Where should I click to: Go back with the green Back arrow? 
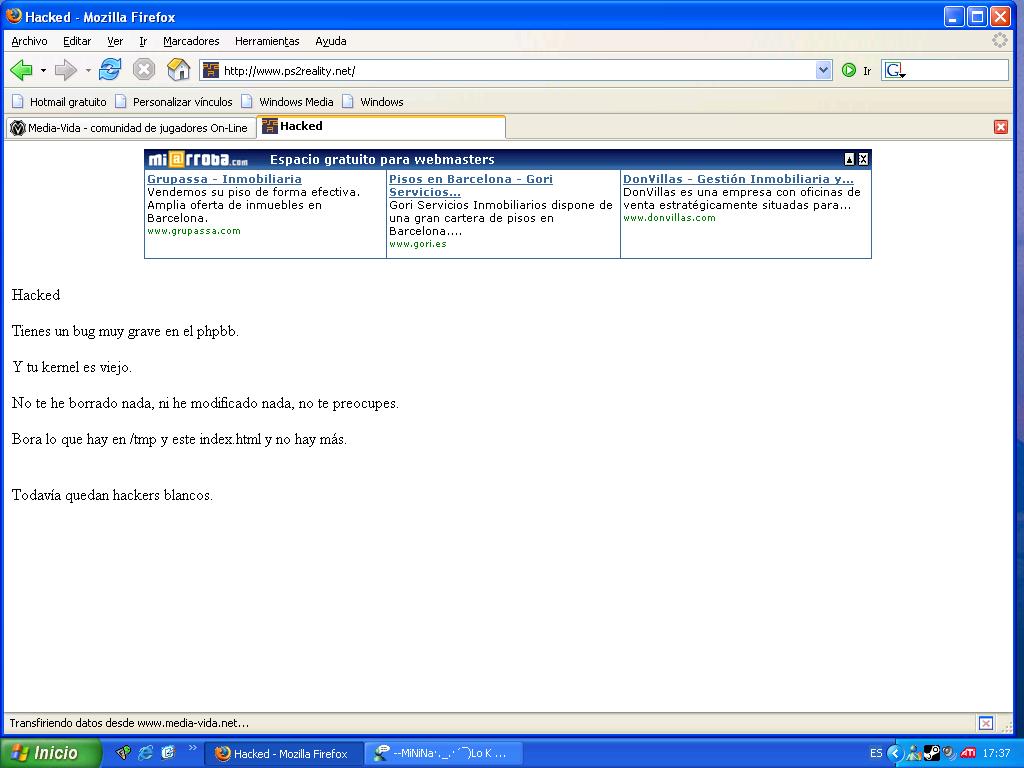(22, 70)
